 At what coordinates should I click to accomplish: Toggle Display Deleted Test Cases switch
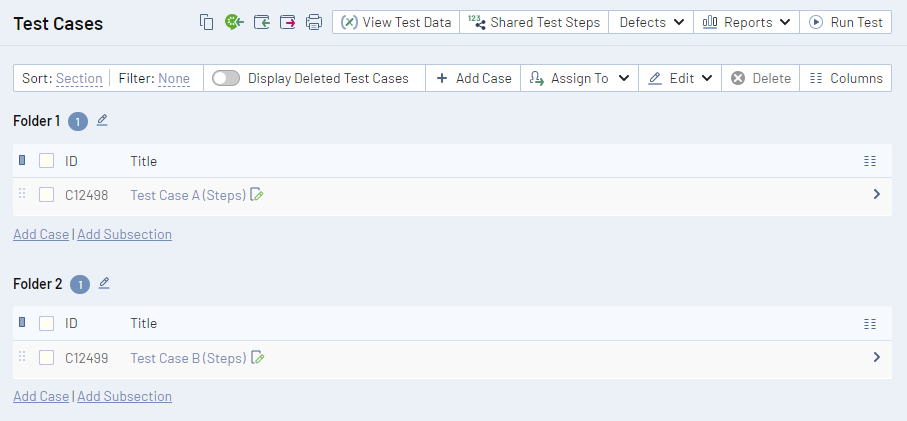point(226,78)
